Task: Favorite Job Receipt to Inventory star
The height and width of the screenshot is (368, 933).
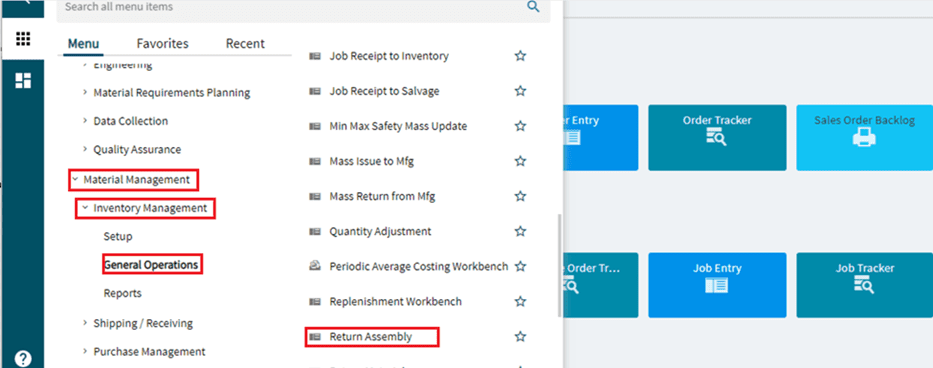Action: (x=521, y=56)
